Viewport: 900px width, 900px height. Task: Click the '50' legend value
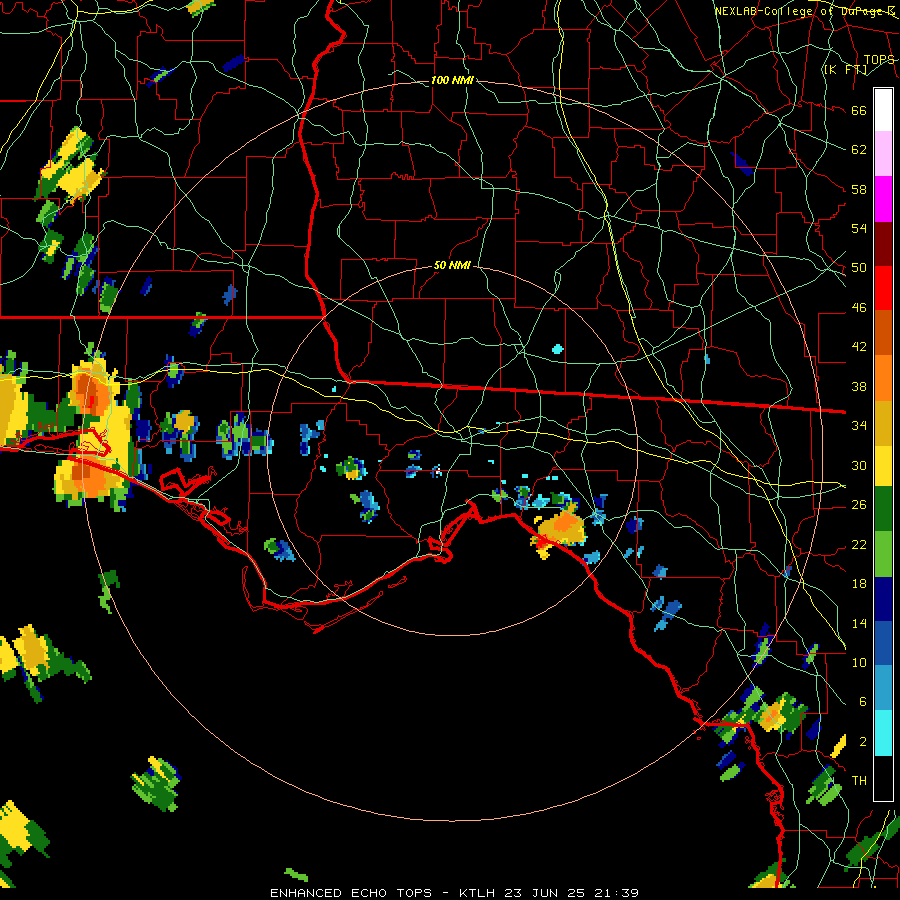click(x=859, y=267)
